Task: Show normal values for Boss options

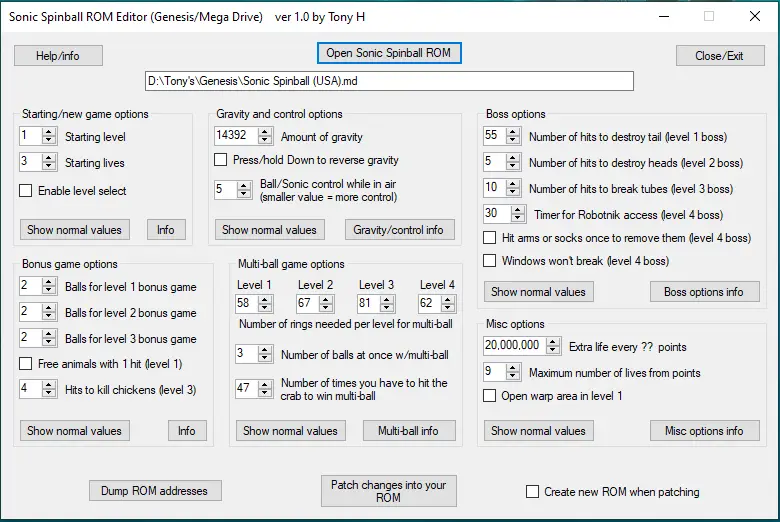Action: pyautogui.click(x=539, y=292)
